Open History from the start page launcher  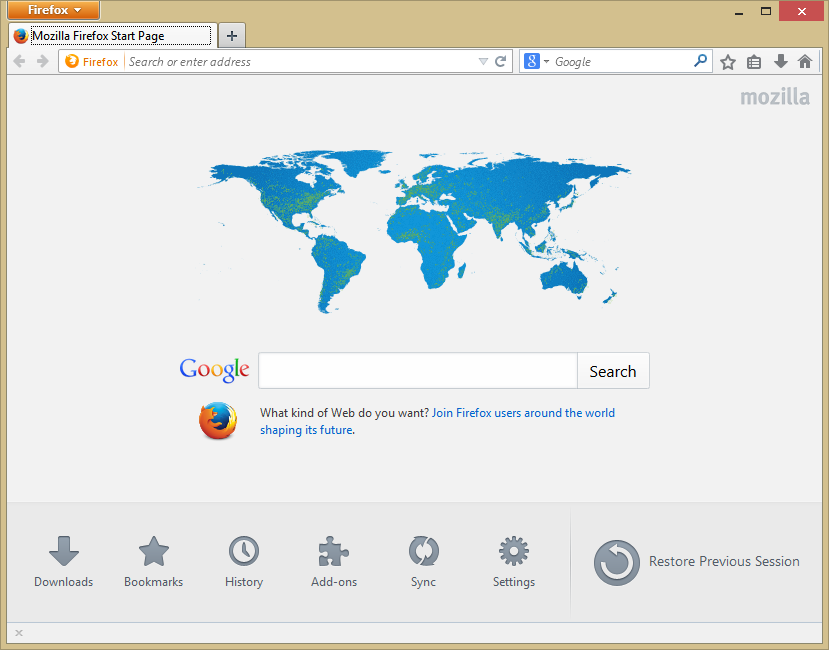tap(244, 562)
